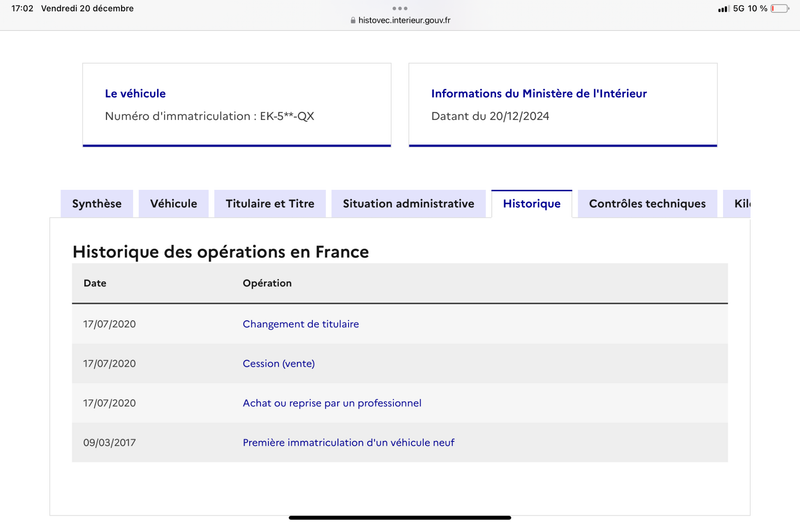This screenshot has width=800, height=525.
Task: Select the Historique tab
Action: click(x=532, y=204)
